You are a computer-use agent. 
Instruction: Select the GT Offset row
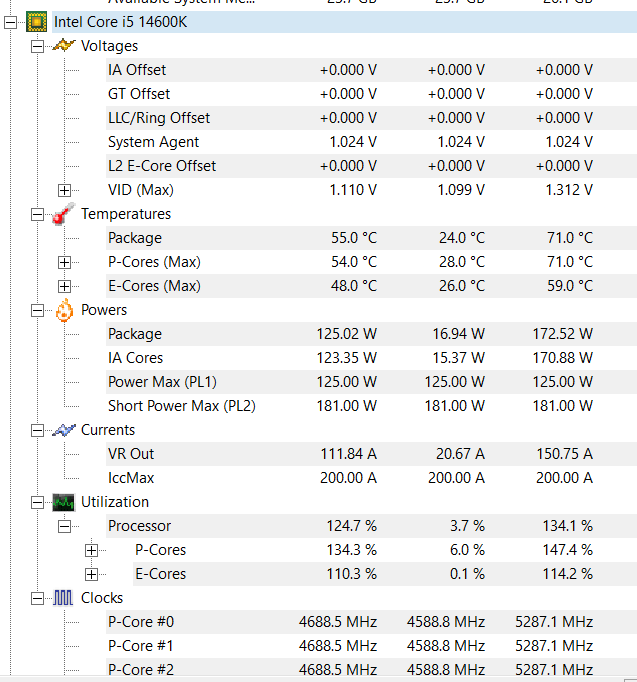pos(371,94)
